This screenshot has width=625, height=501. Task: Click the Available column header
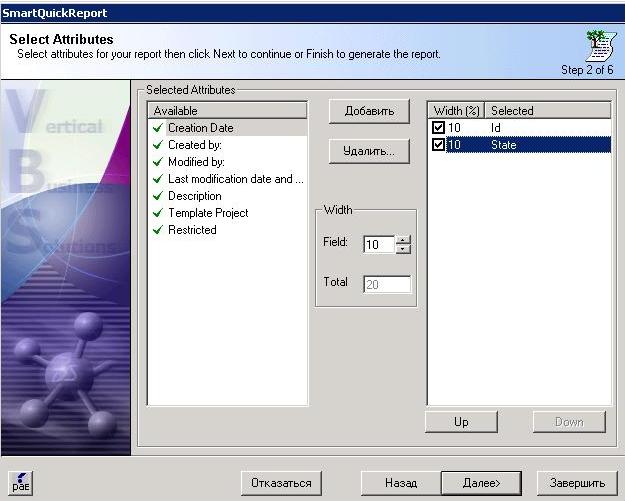click(228, 110)
